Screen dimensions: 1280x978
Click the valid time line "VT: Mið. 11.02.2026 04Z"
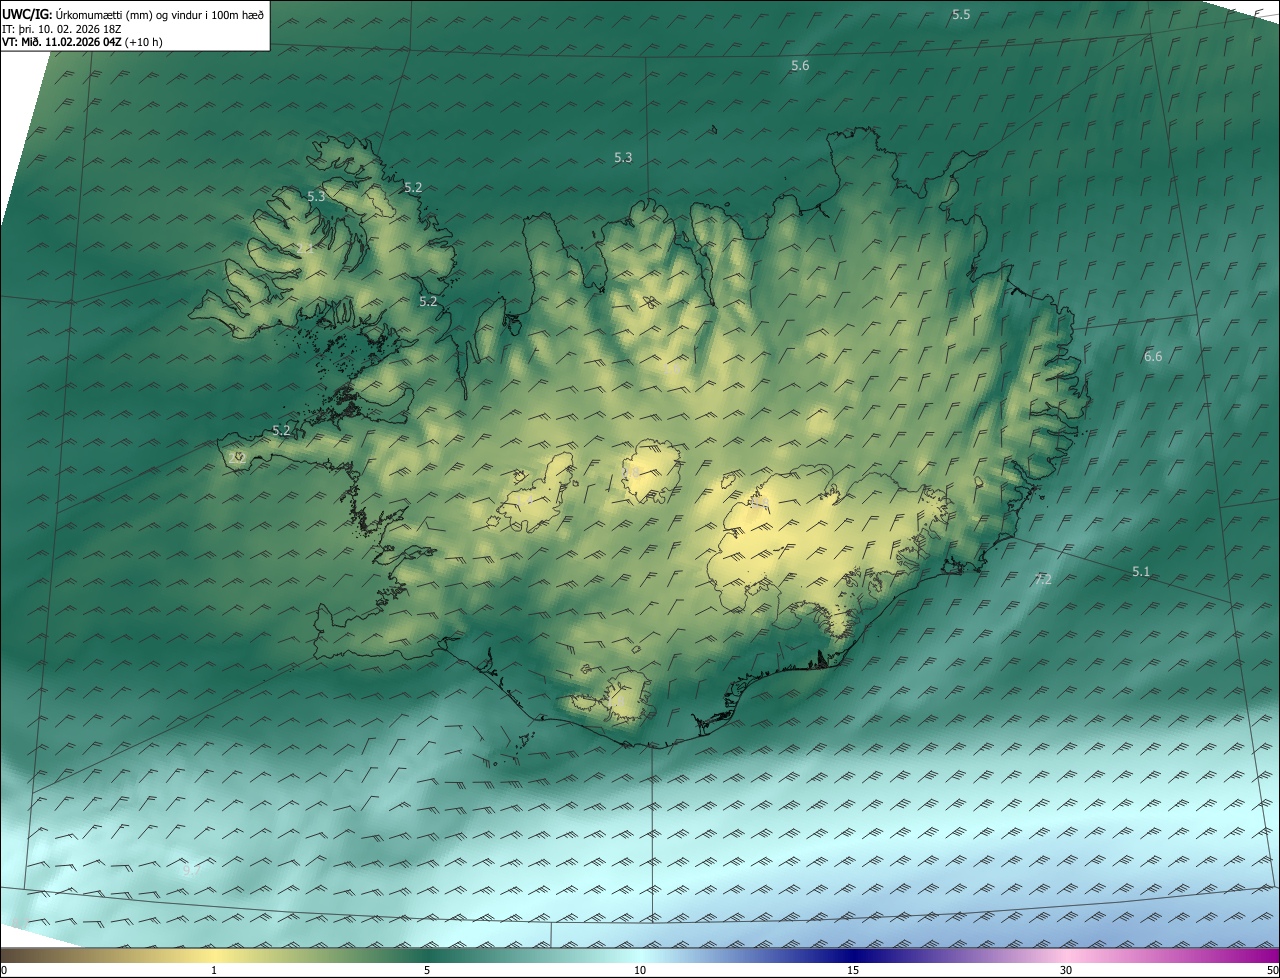pos(62,43)
